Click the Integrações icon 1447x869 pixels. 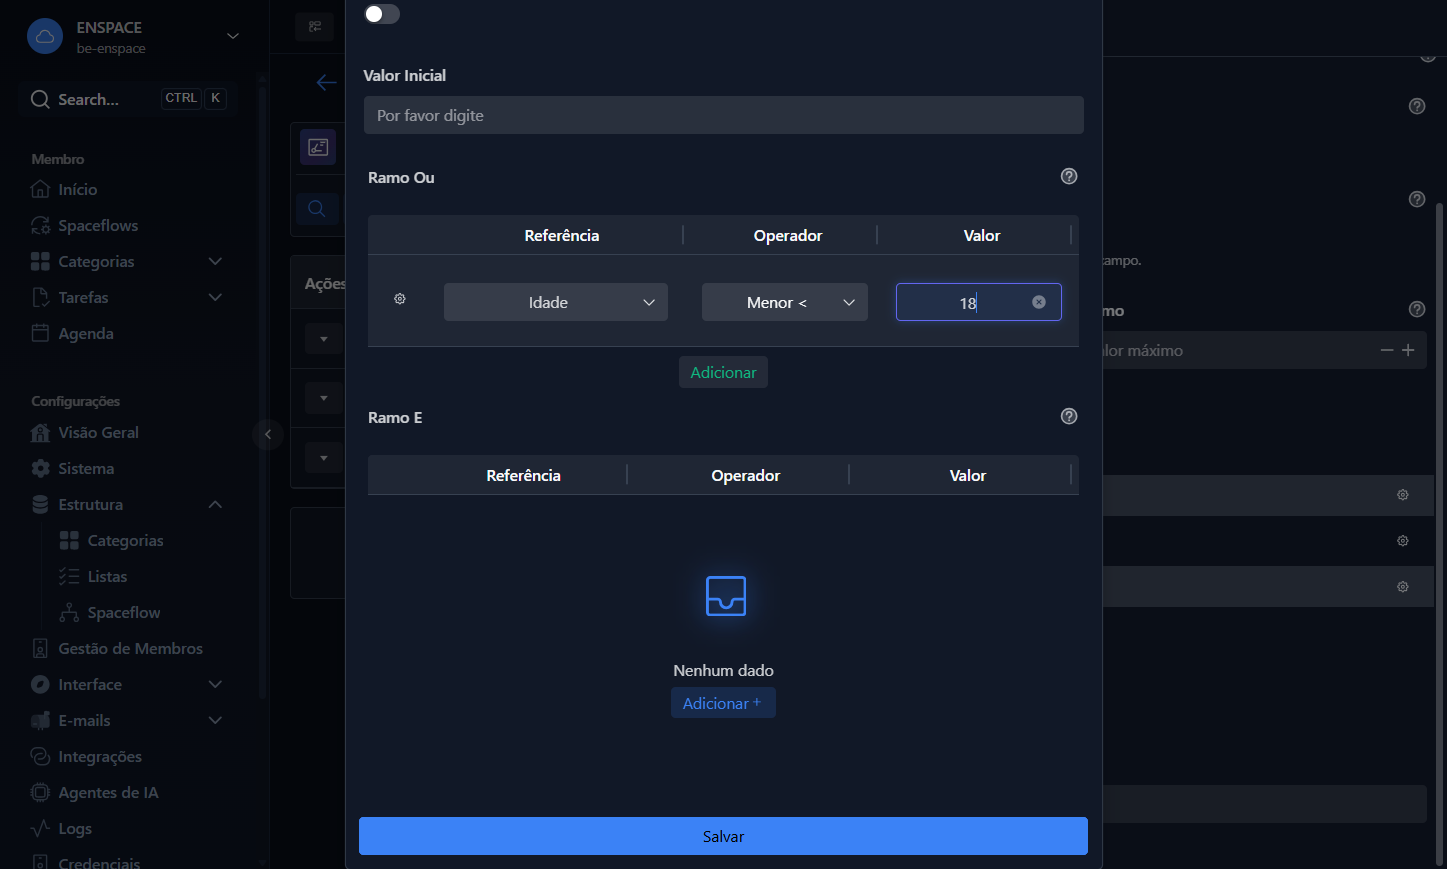click(x=40, y=756)
